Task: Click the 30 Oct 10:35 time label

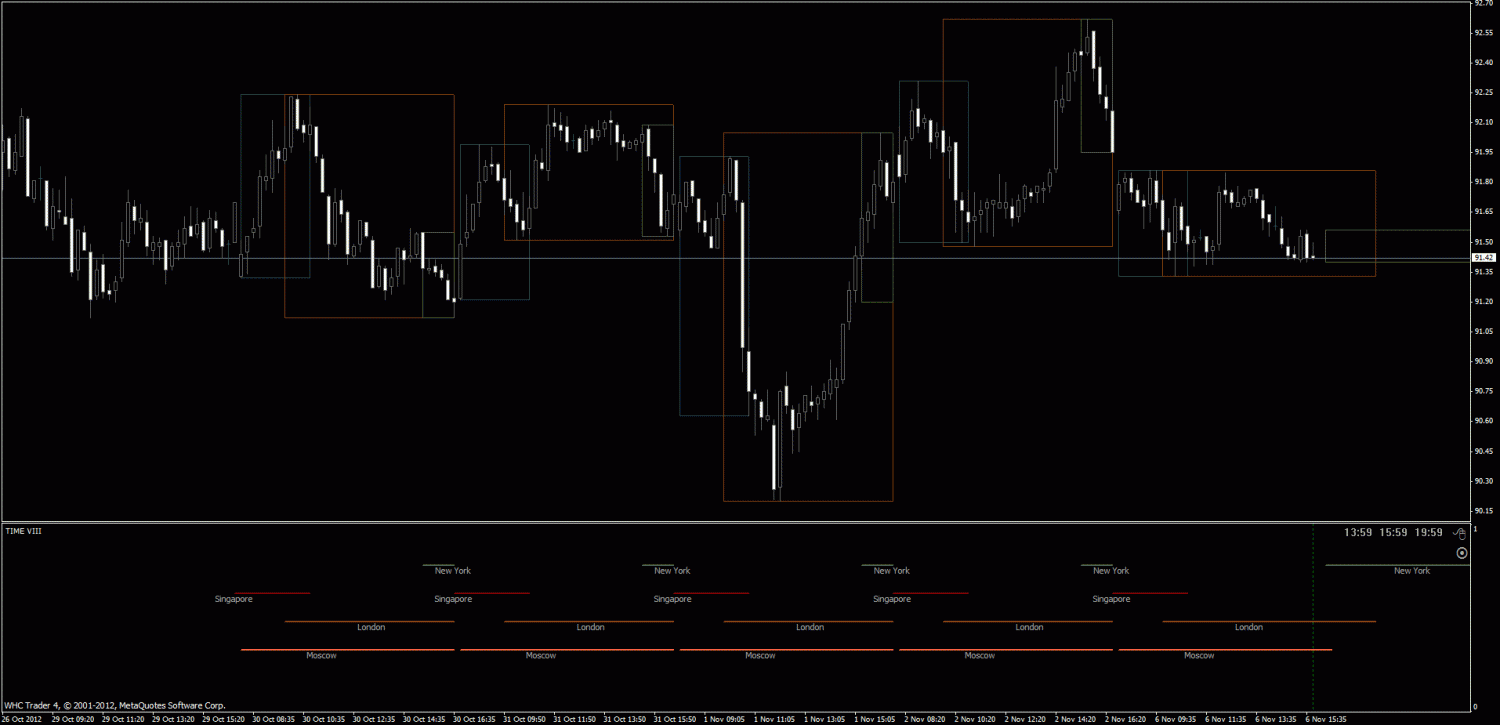Action: click(x=323, y=719)
